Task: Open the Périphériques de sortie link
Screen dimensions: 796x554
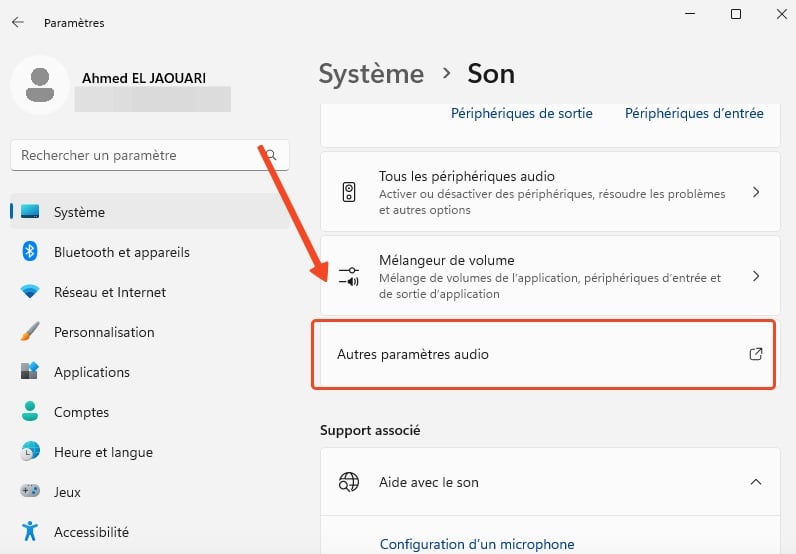Action: (522, 113)
